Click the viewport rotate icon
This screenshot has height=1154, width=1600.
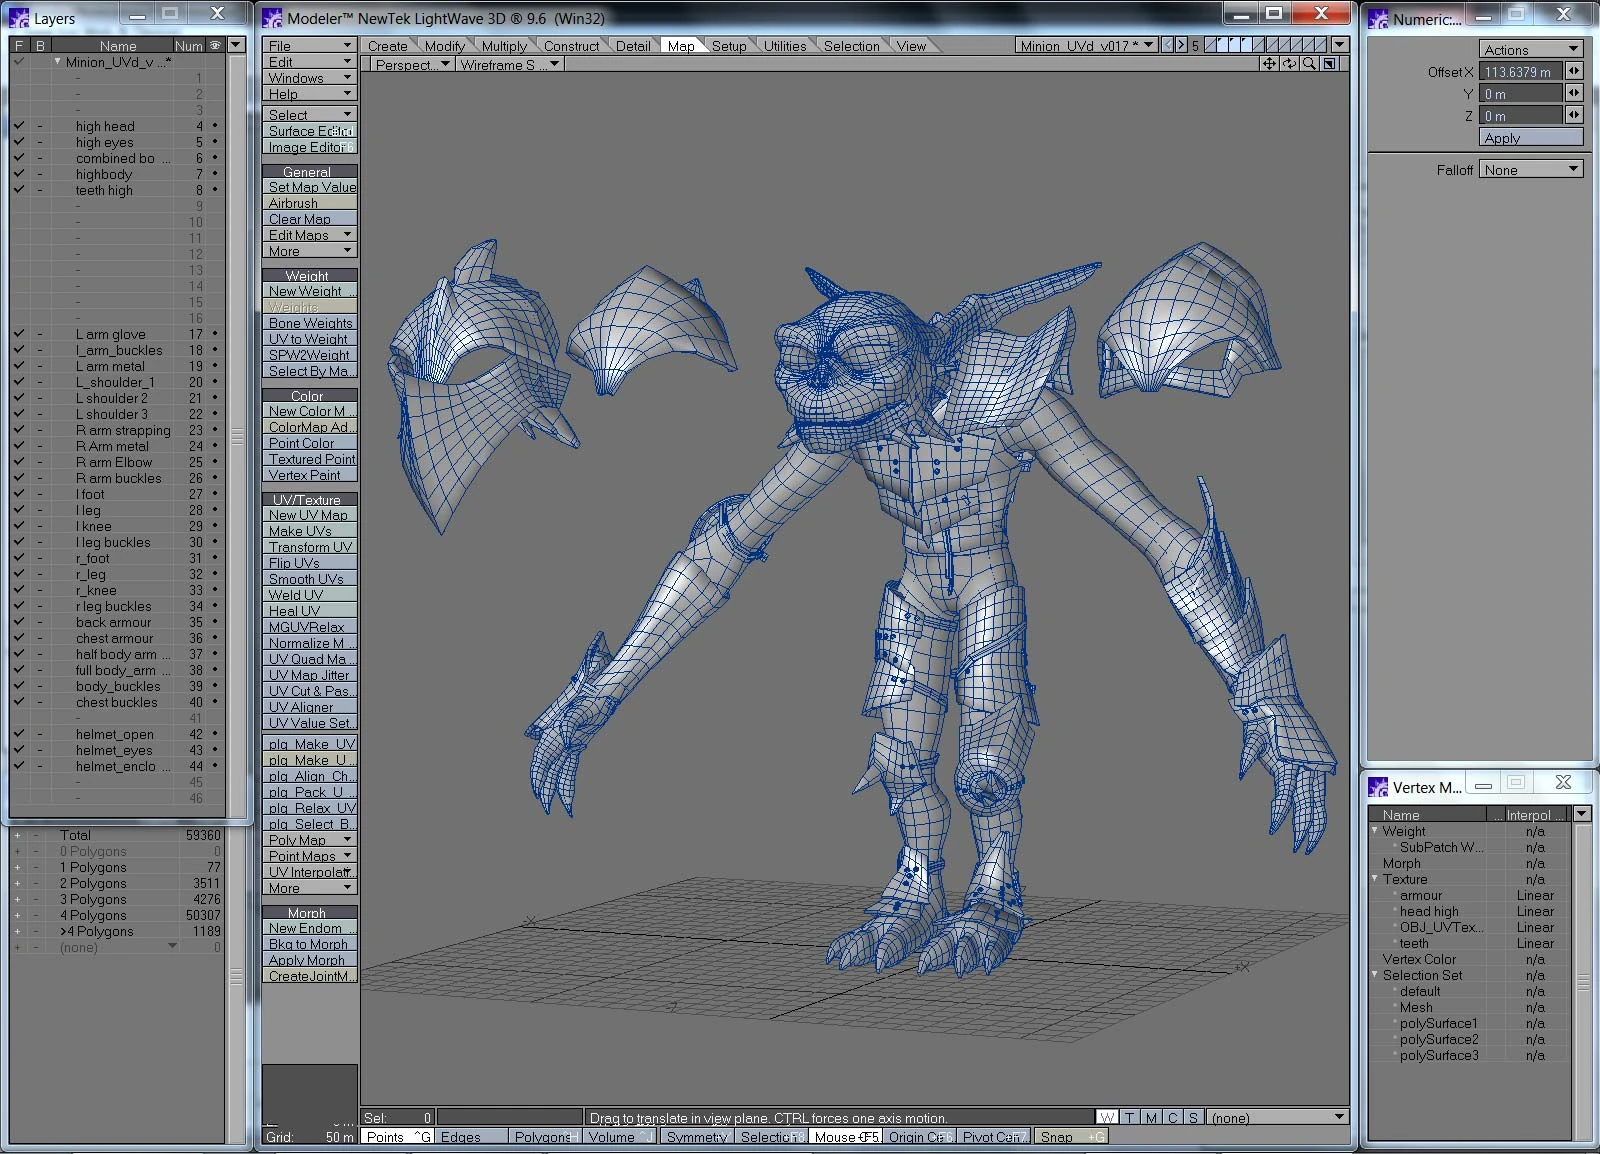[x=1289, y=64]
